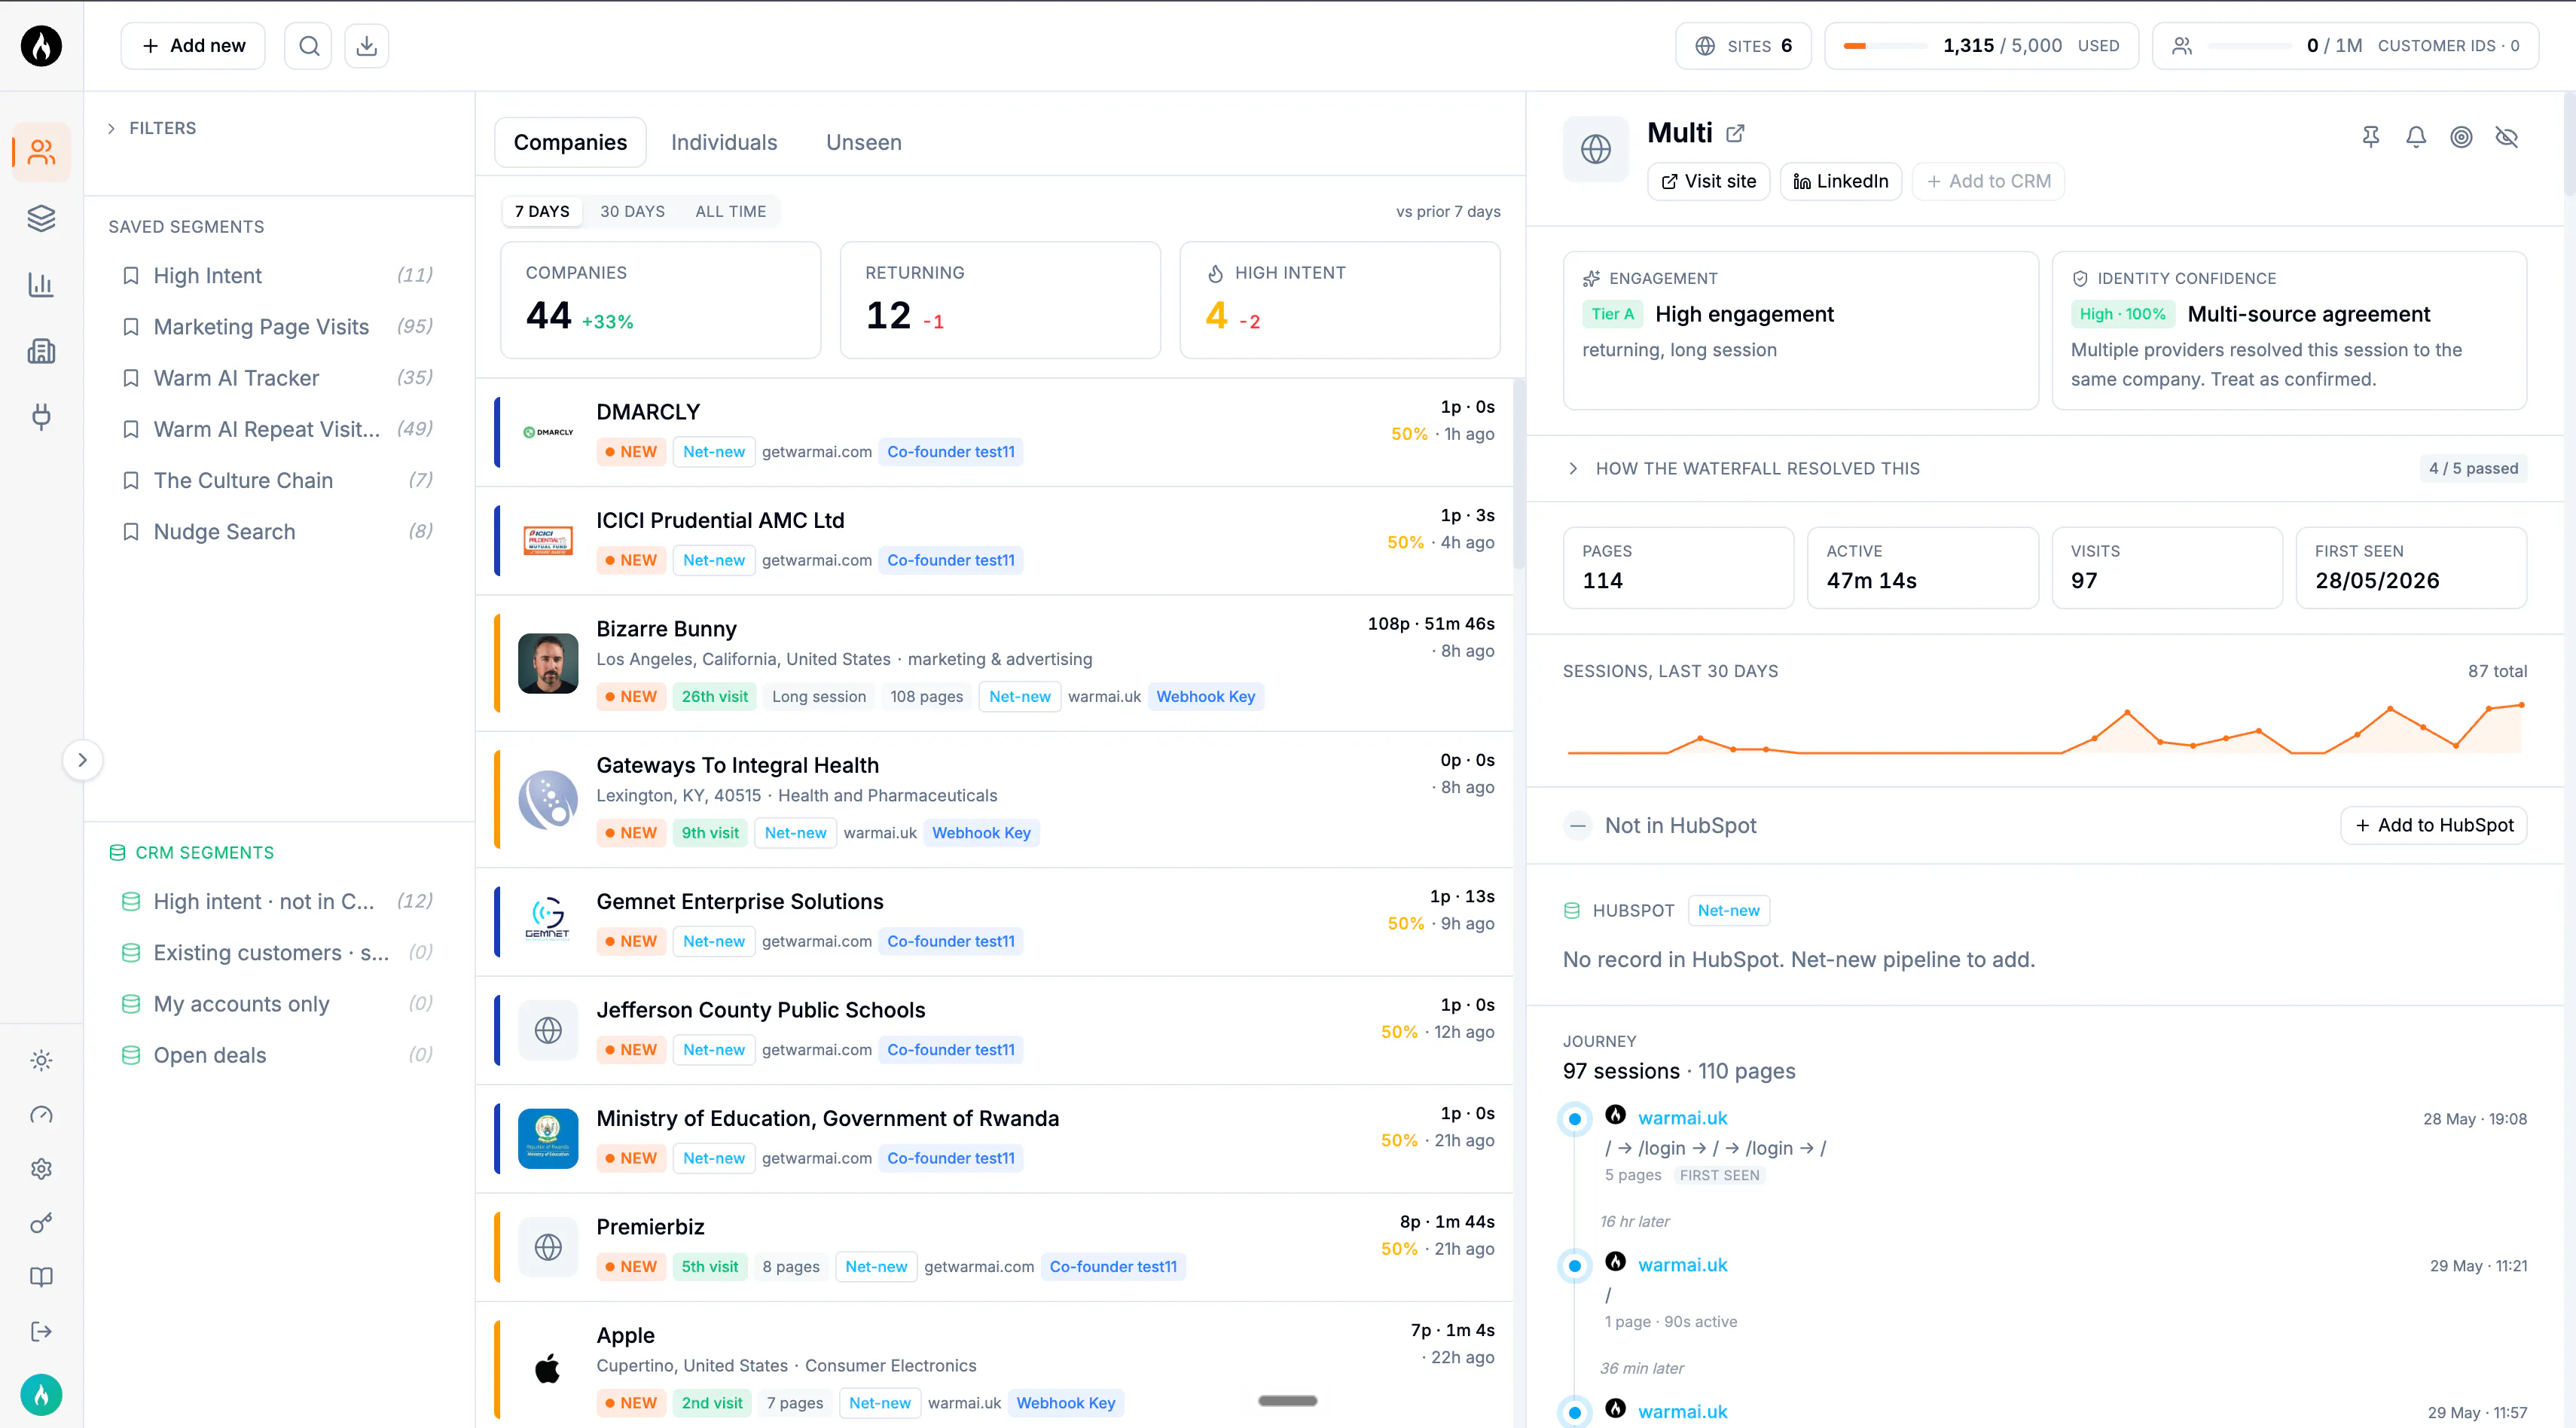Open the LinkedIn button for Multi
Viewport: 2576px width, 1428px height.
tap(1841, 182)
